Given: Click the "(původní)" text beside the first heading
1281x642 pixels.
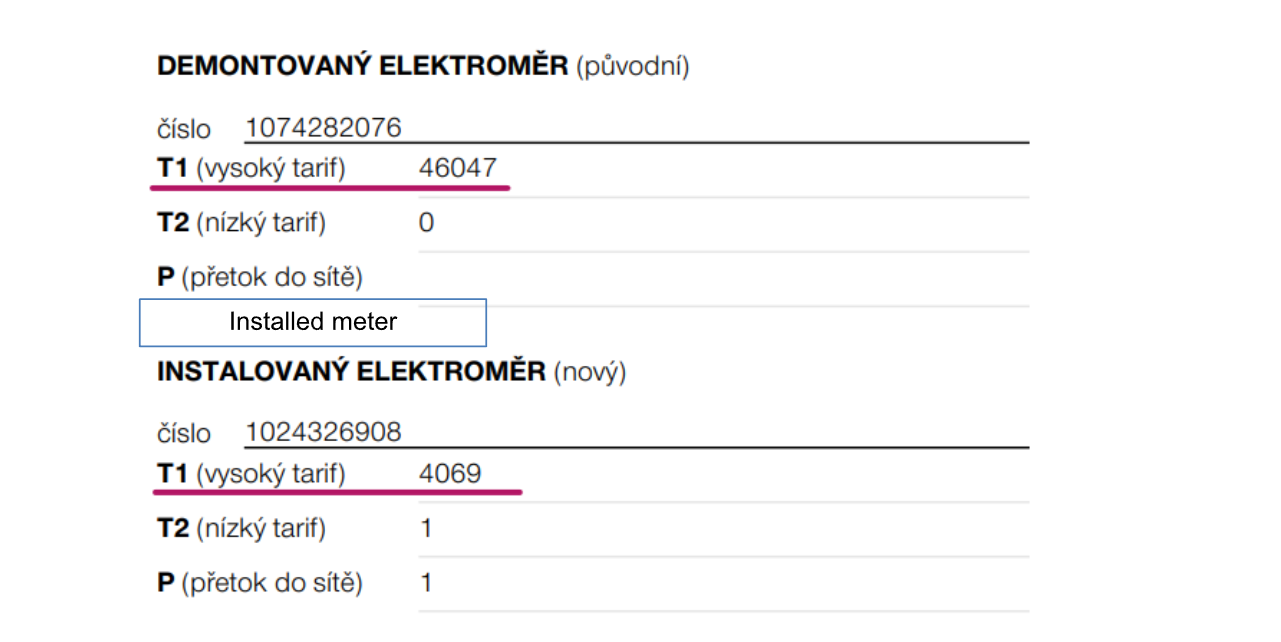Looking at the screenshot, I should click(x=632, y=67).
